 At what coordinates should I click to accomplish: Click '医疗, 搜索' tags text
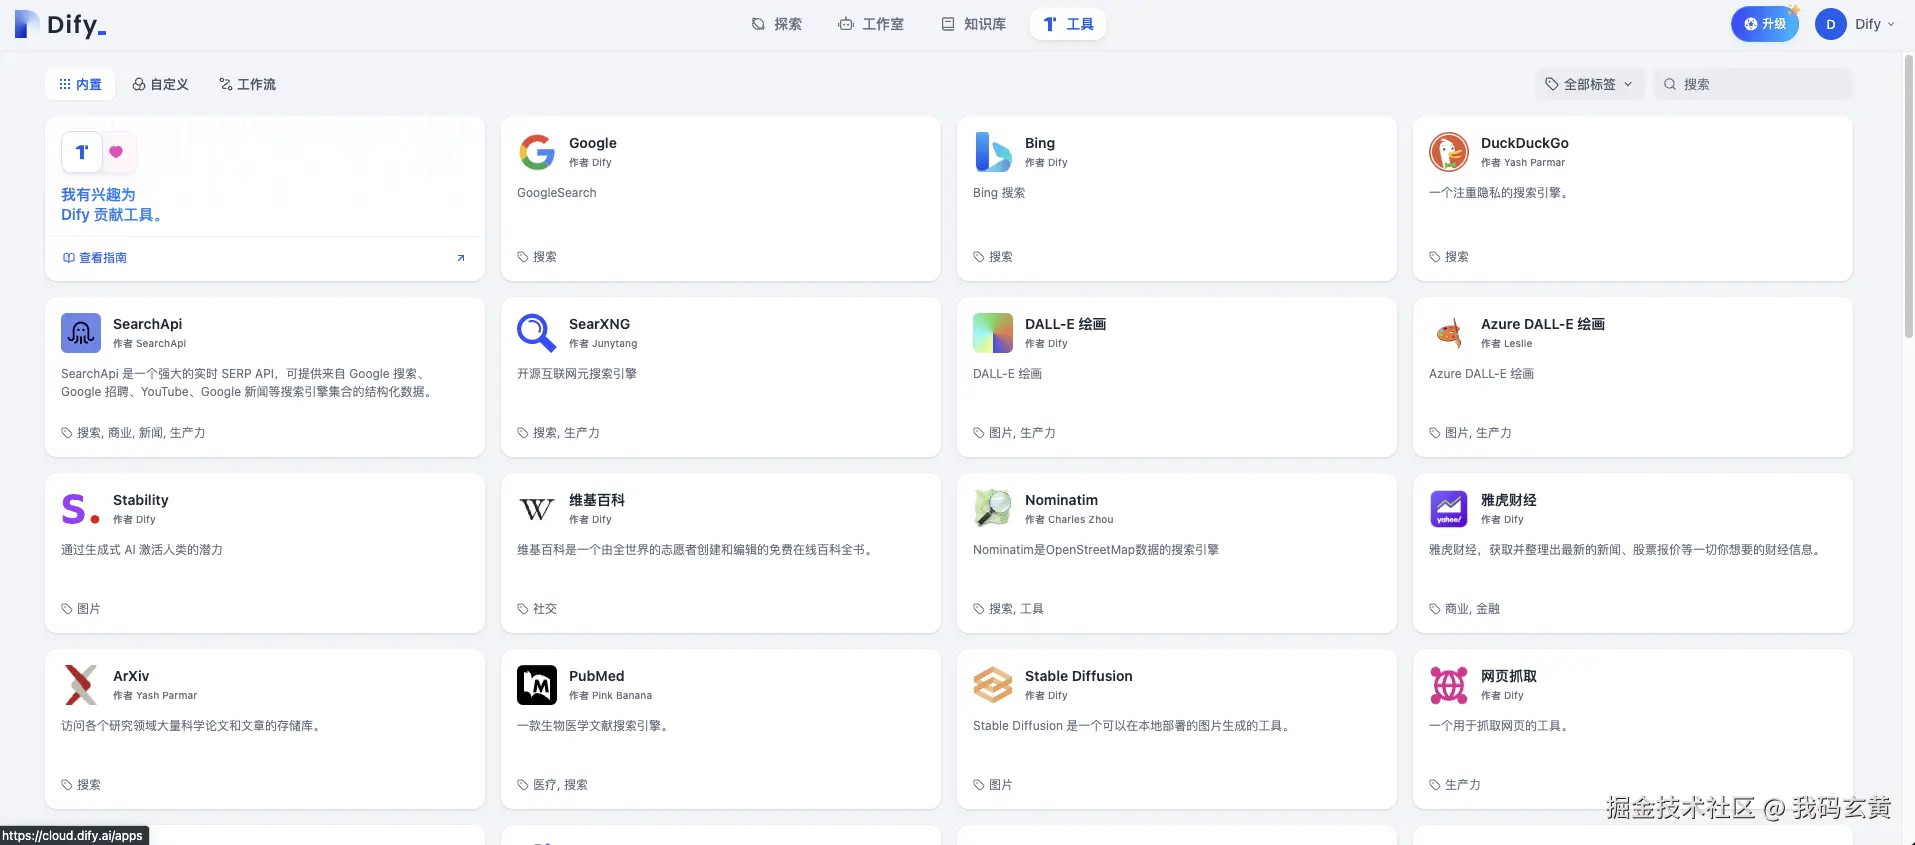[560, 785]
